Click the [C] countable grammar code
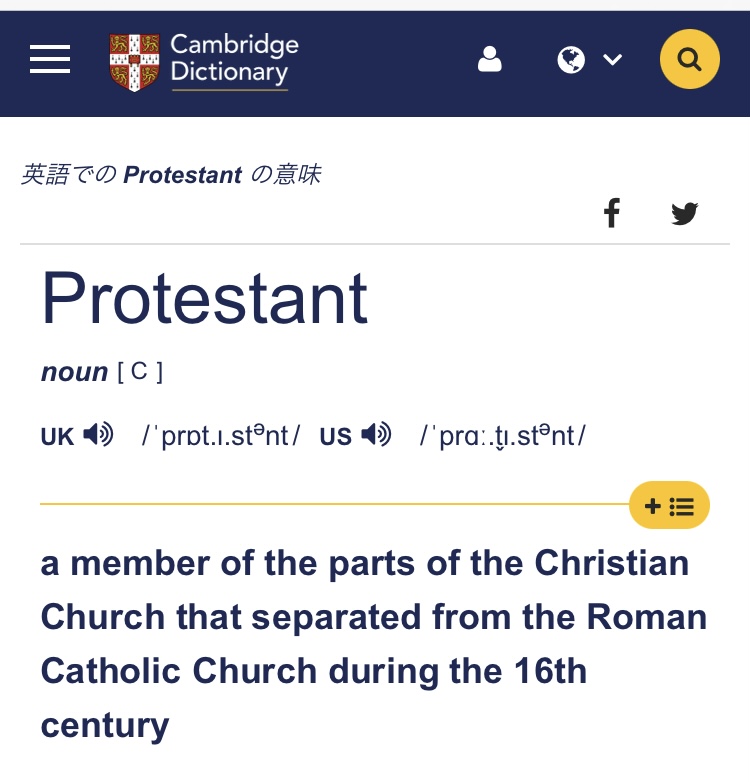 click(x=140, y=372)
